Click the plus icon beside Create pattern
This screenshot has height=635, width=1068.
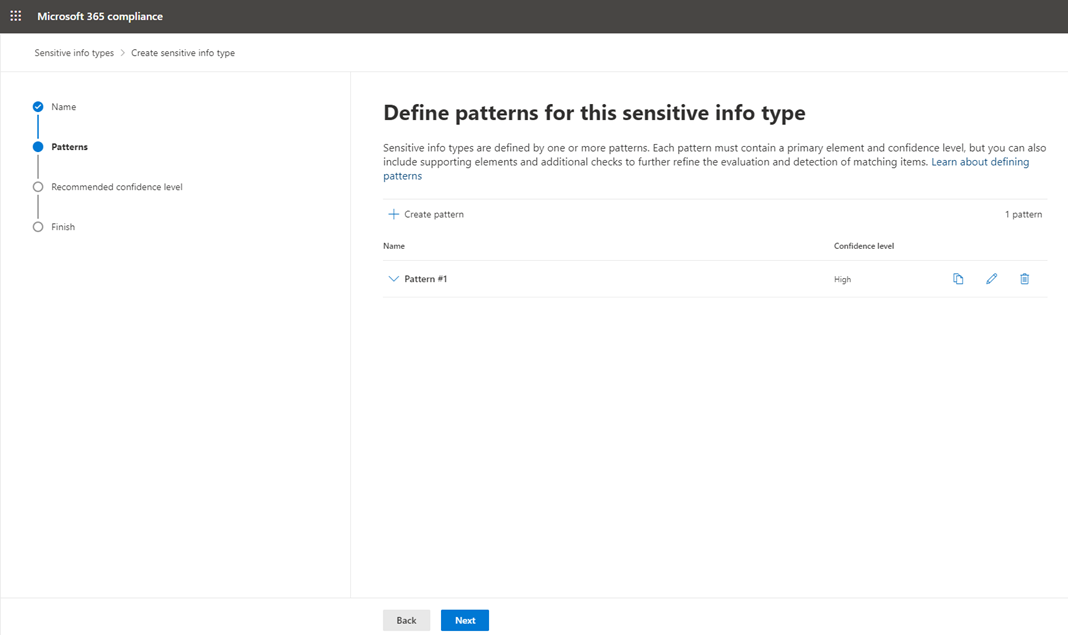tap(393, 214)
